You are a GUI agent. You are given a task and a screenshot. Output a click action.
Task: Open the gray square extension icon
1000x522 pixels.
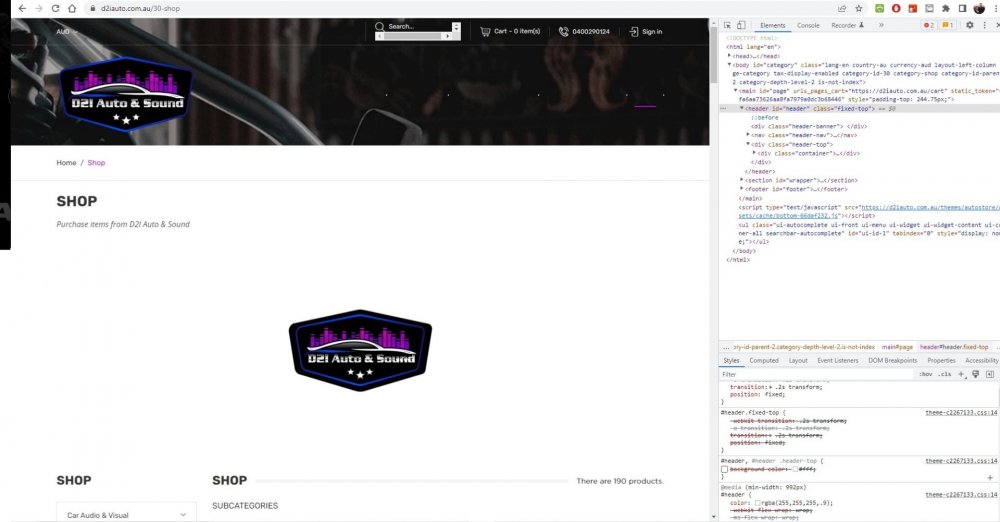(929, 8)
